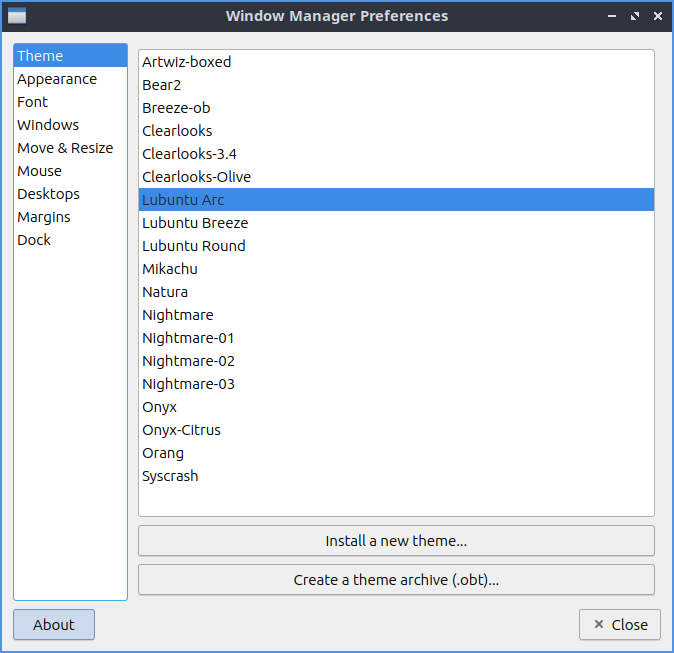
Task: Open the Margins section
Action: [x=44, y=217]
